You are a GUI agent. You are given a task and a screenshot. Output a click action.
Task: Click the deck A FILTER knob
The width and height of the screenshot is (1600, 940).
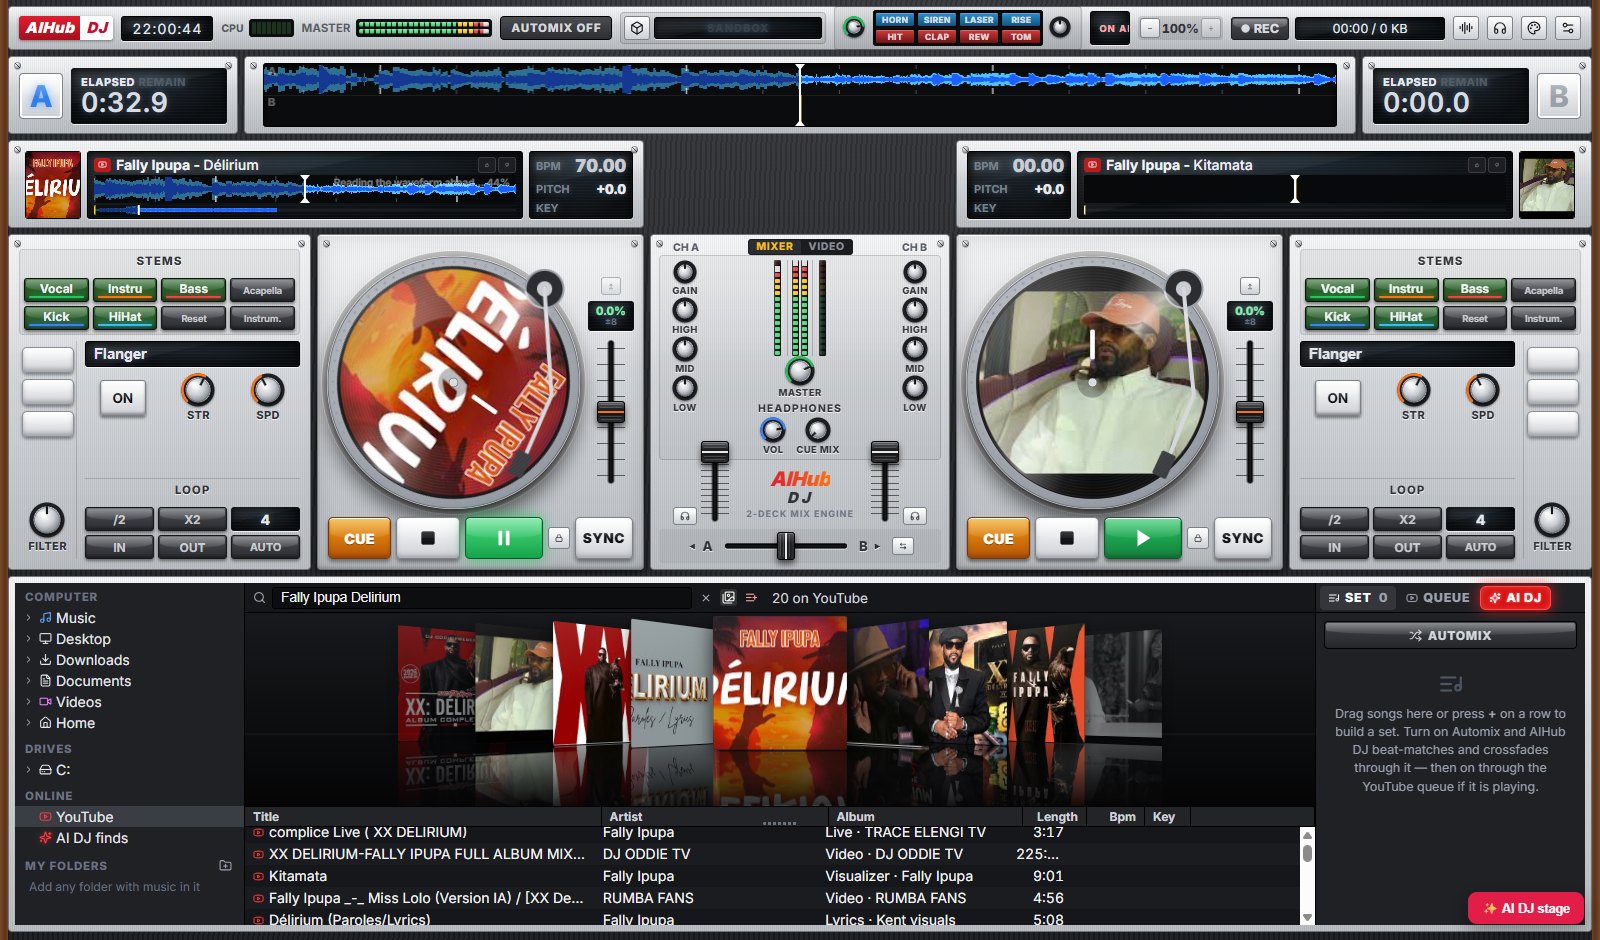point(47,520)
